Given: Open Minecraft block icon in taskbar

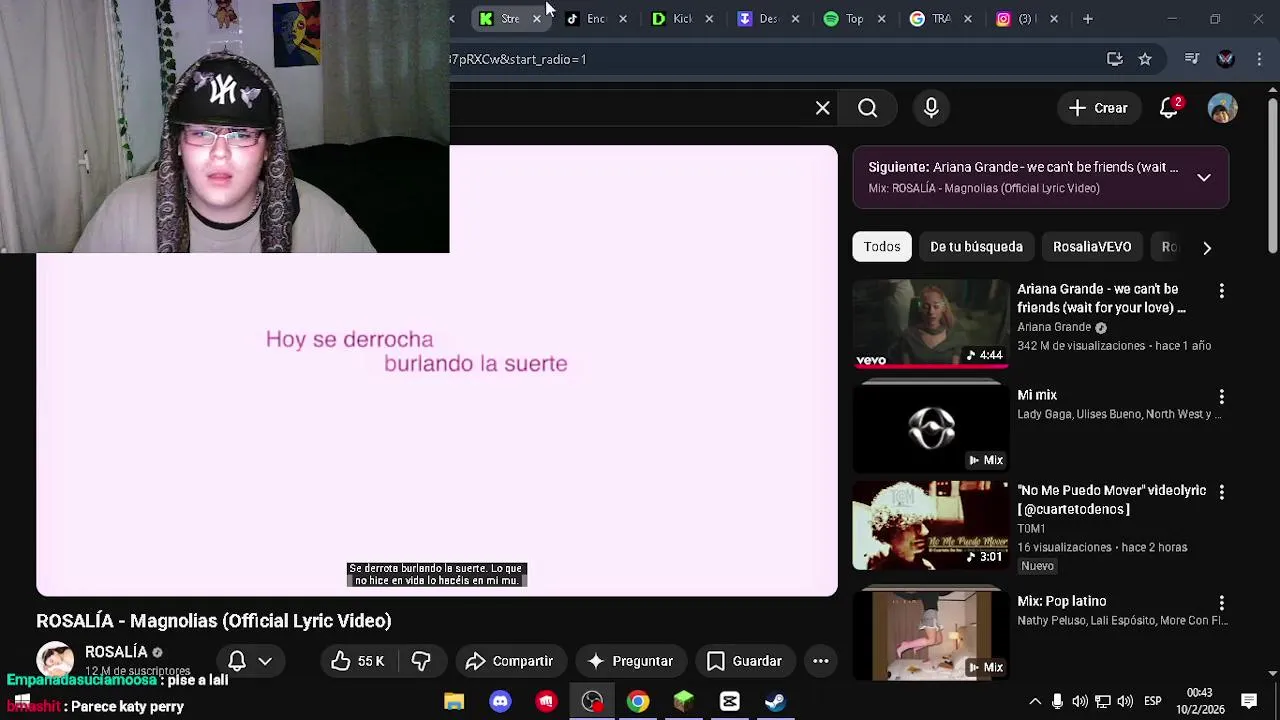Looking at the screenshot, I should pyautogui.click(x=684, y=701).
